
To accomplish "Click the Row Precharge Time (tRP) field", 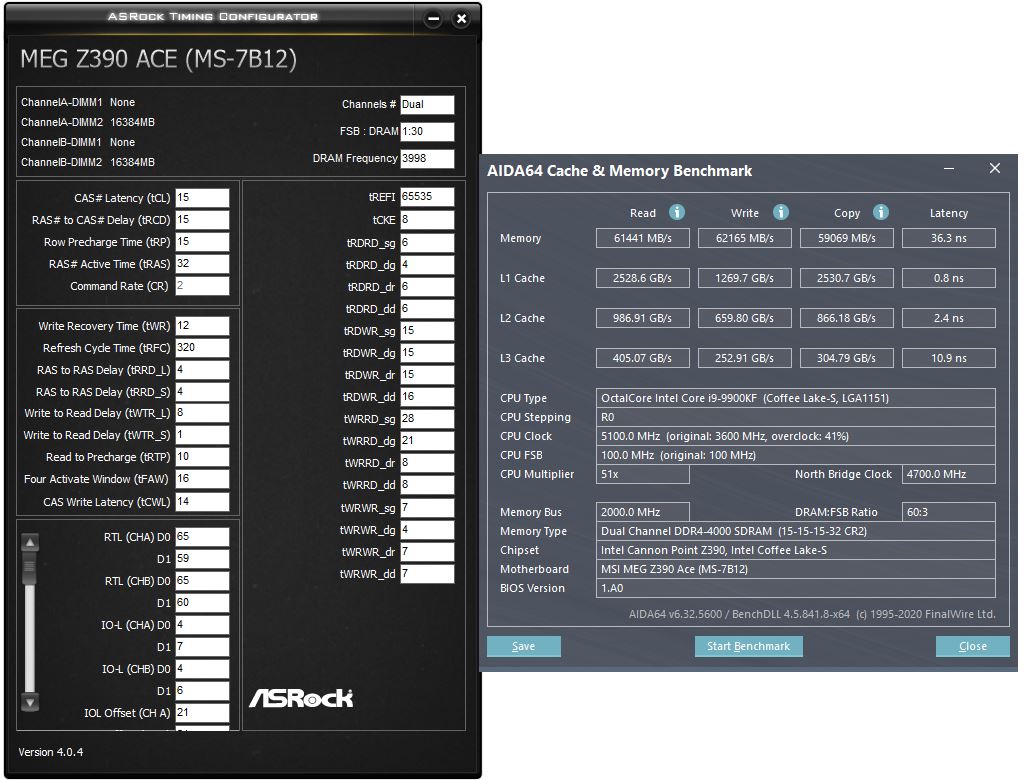I will (x=202, y=242).
